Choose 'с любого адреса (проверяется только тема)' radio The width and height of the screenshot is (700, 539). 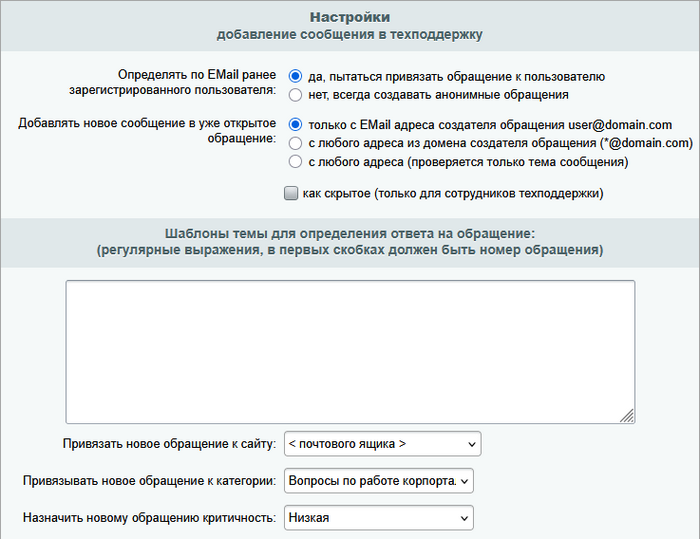(295, 161)
